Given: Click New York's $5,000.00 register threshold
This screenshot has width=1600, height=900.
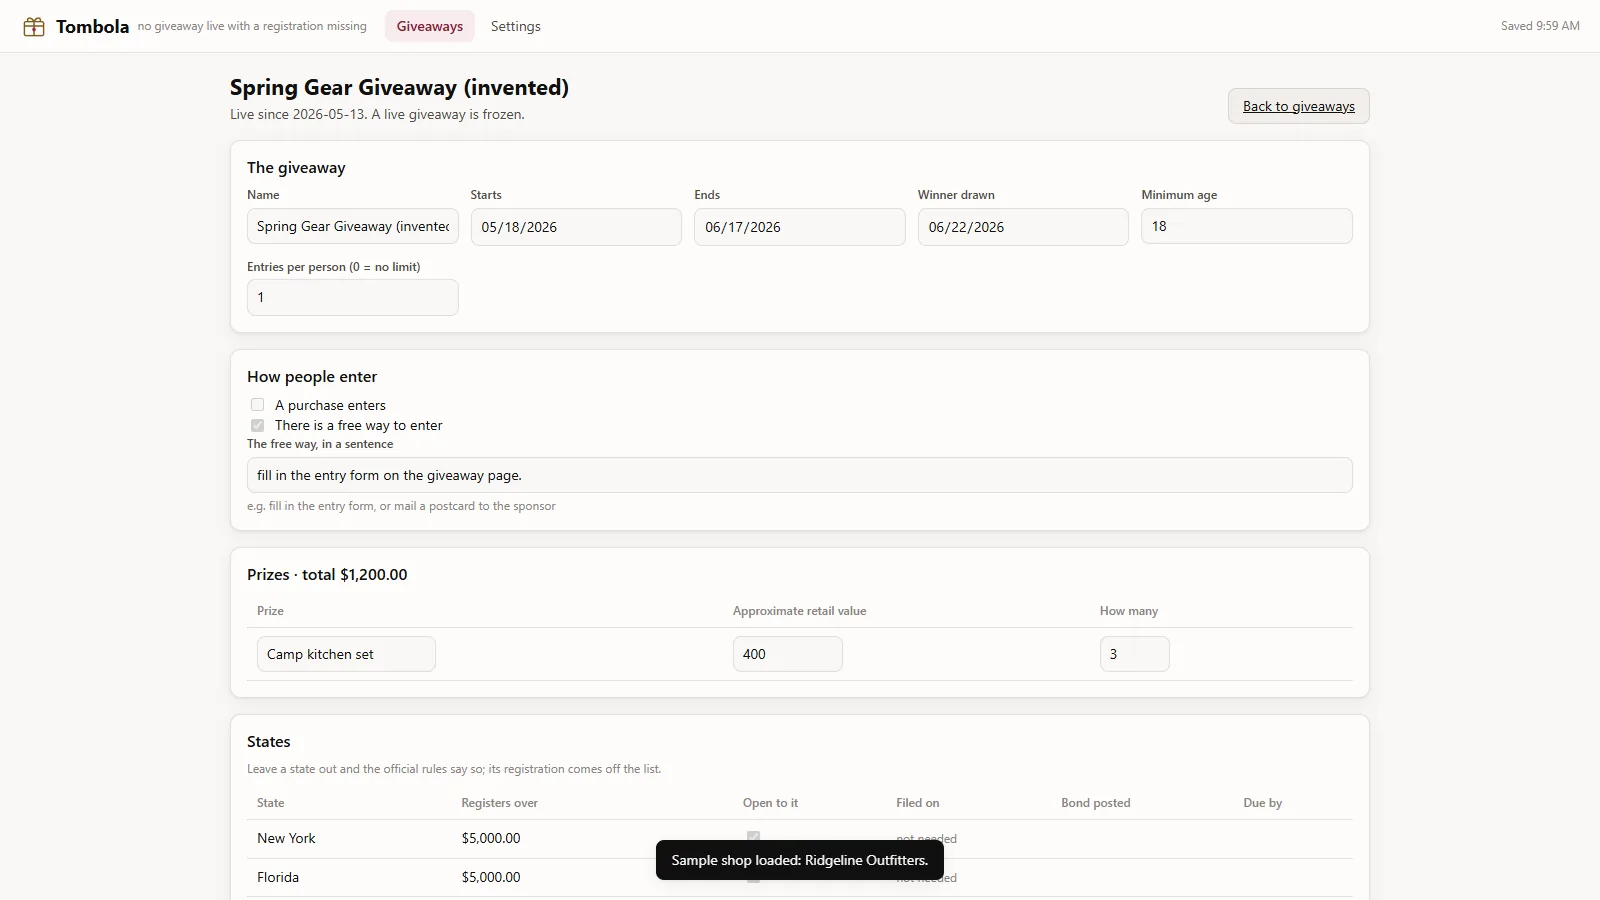Looking at the screenshot, I should [491, 838].
